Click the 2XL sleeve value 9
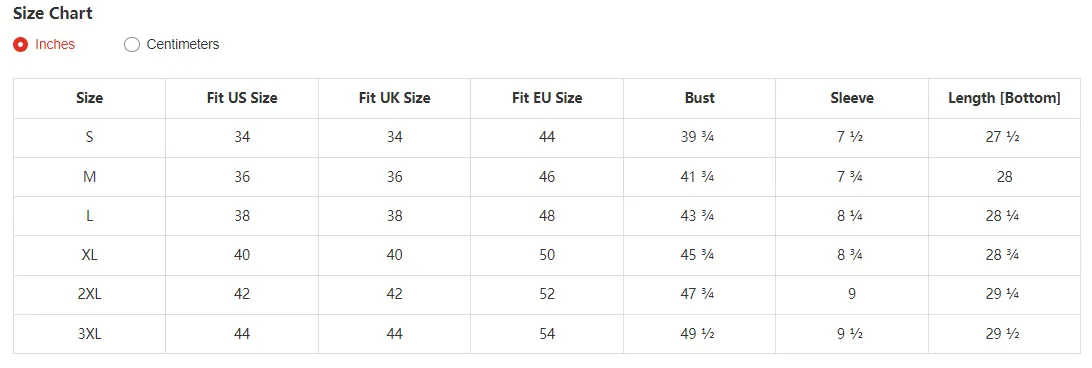This screenshot has width=1092, height=368. pos(852,294)
